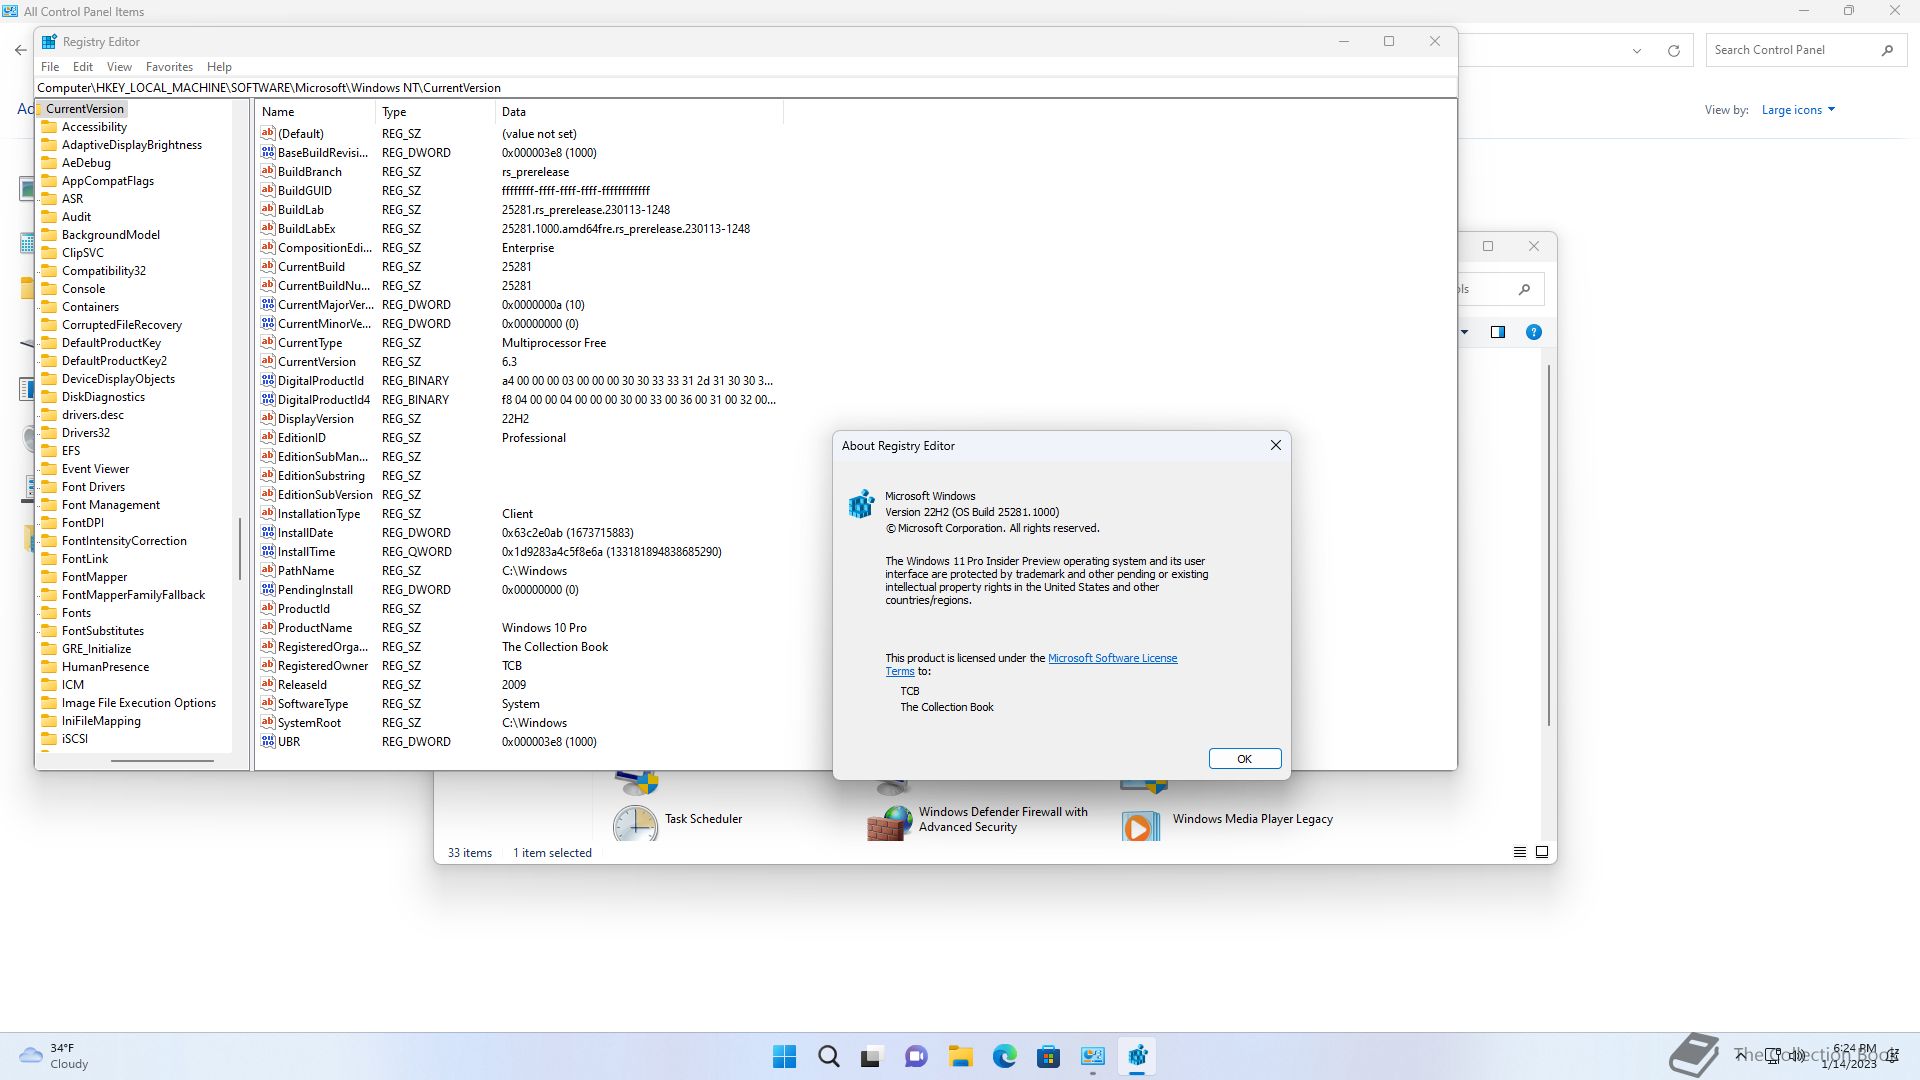The image size is (1920, 1080).
Task: Click the BaseBuildRevision DWORD value icon
Action: point(268,153)
